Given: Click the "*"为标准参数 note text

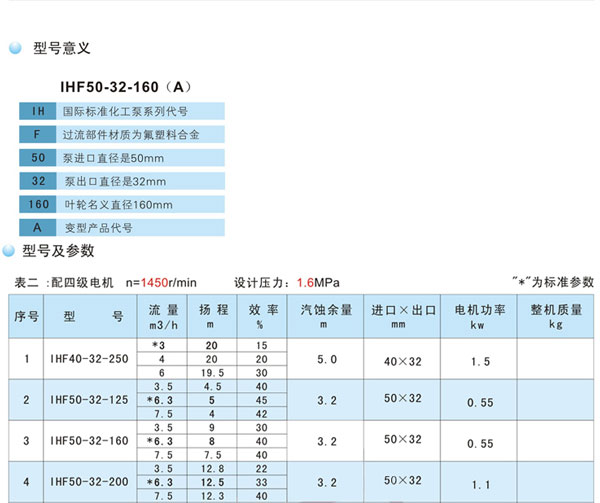Looking at the screenshot, I should coord(552,282).
